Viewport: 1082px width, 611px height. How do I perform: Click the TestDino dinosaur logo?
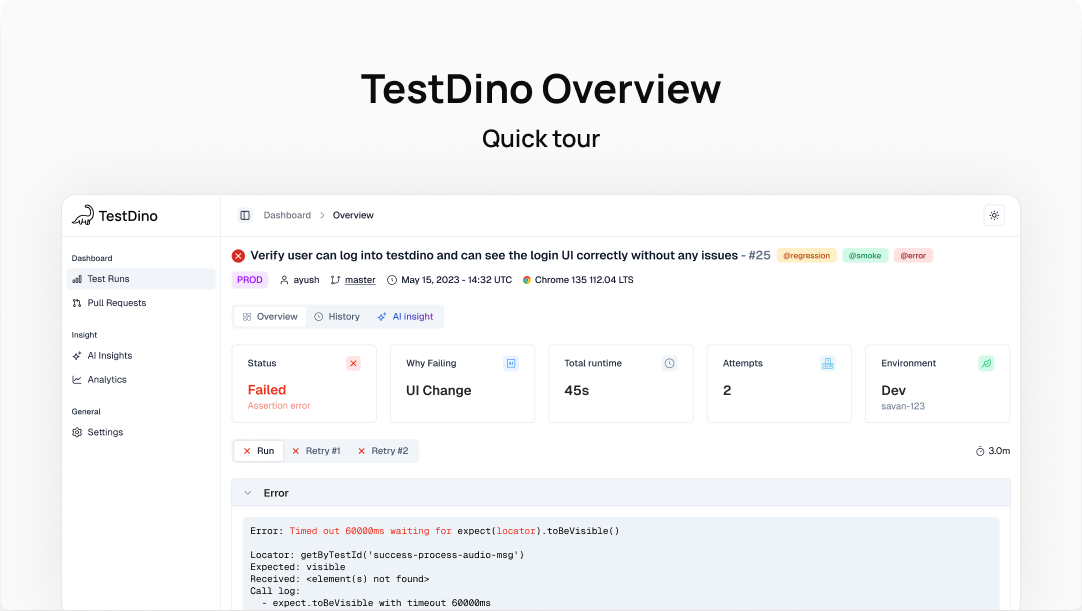tap(83, 215)
